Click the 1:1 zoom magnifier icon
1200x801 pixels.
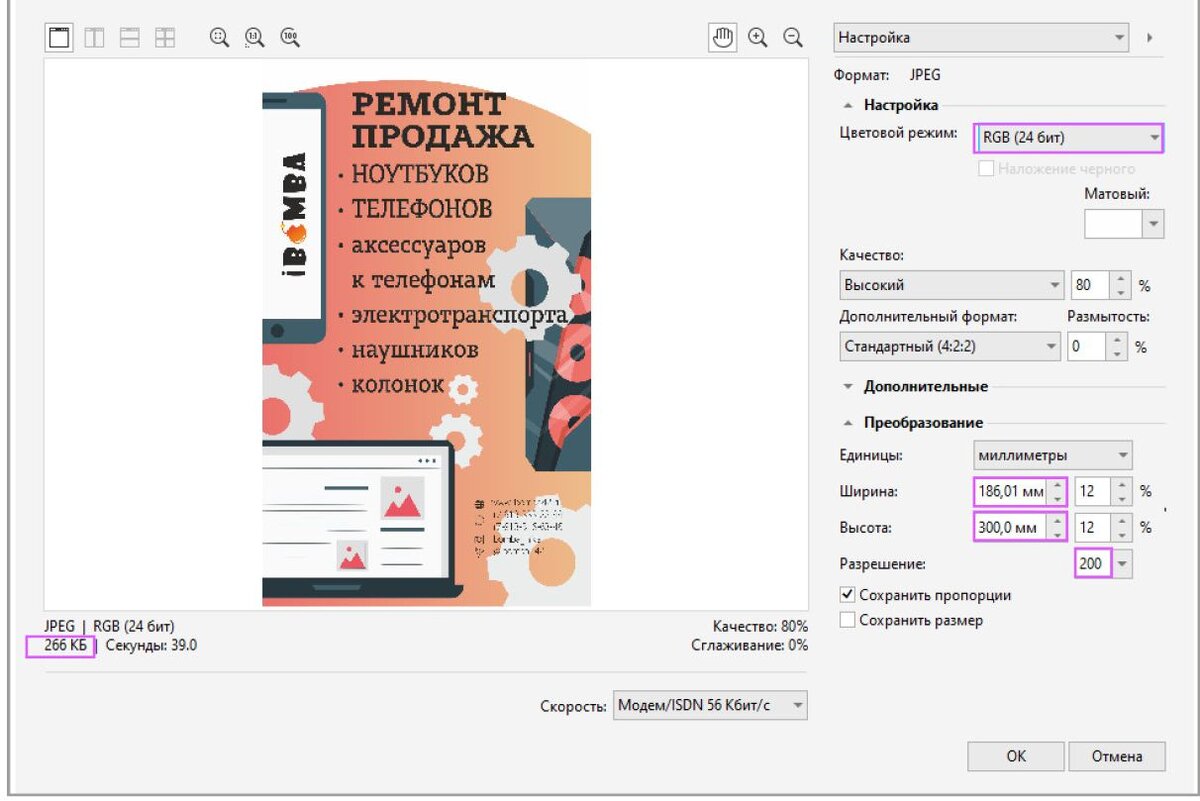point(254,38)
